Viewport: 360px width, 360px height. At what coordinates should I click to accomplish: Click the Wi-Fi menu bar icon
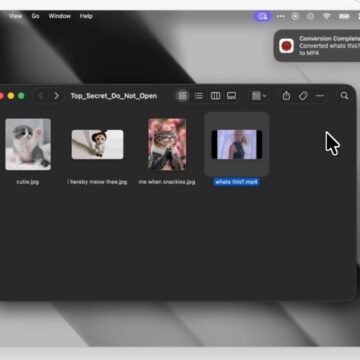pyautogui.click(x=327, y=16)
